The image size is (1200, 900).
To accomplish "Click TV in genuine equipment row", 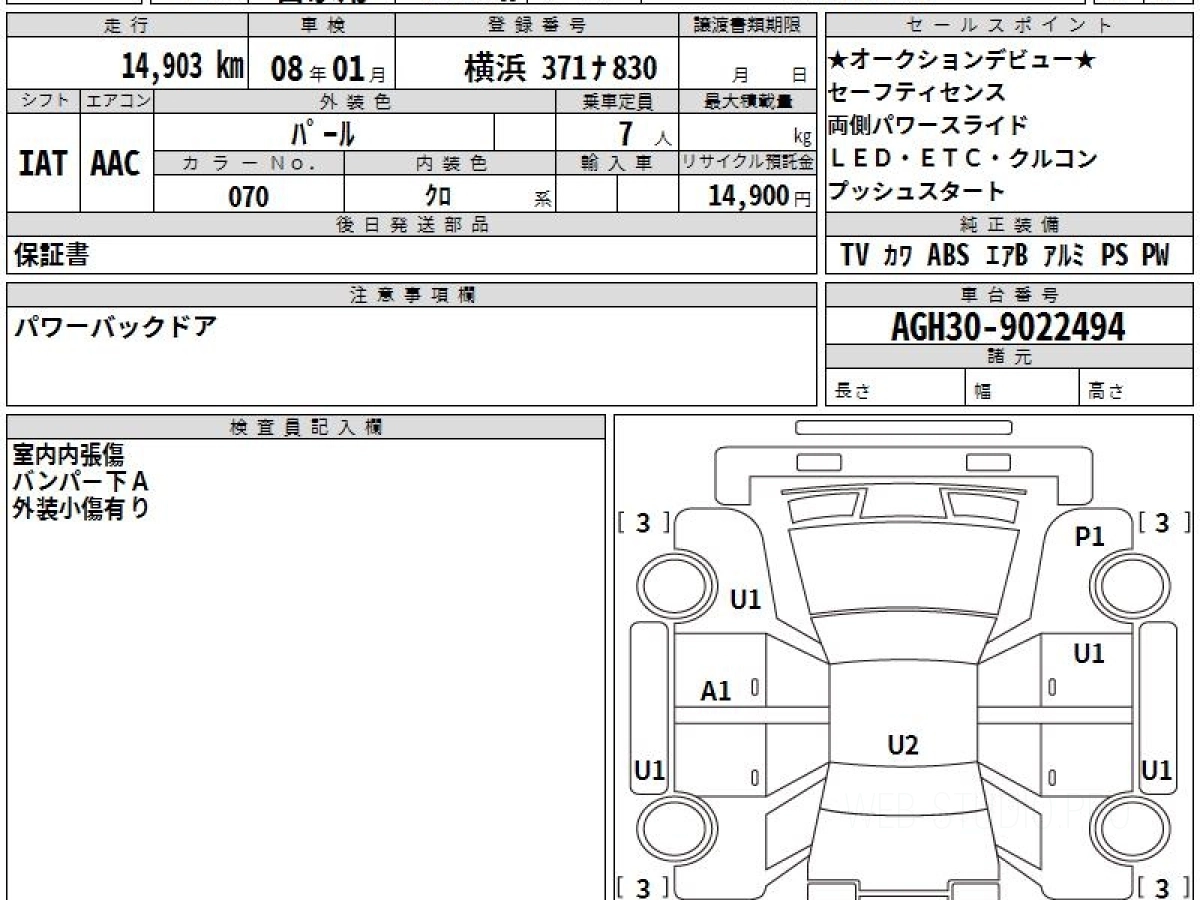I will pos(855,256).
